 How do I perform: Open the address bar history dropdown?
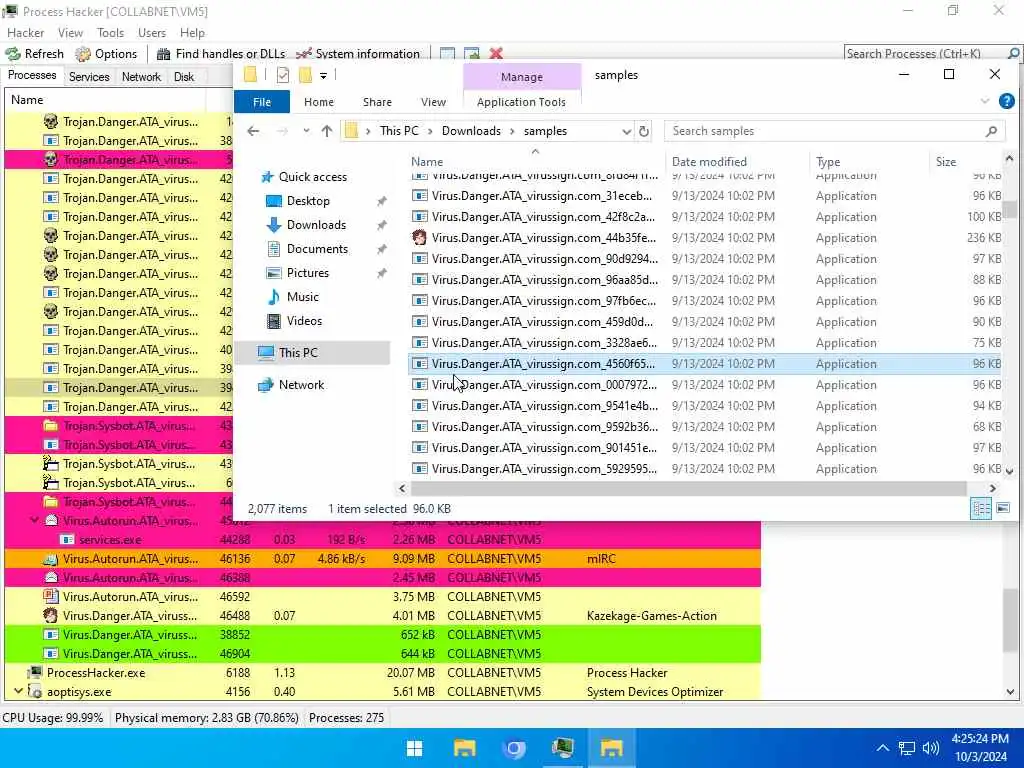[x=626, y=131]
